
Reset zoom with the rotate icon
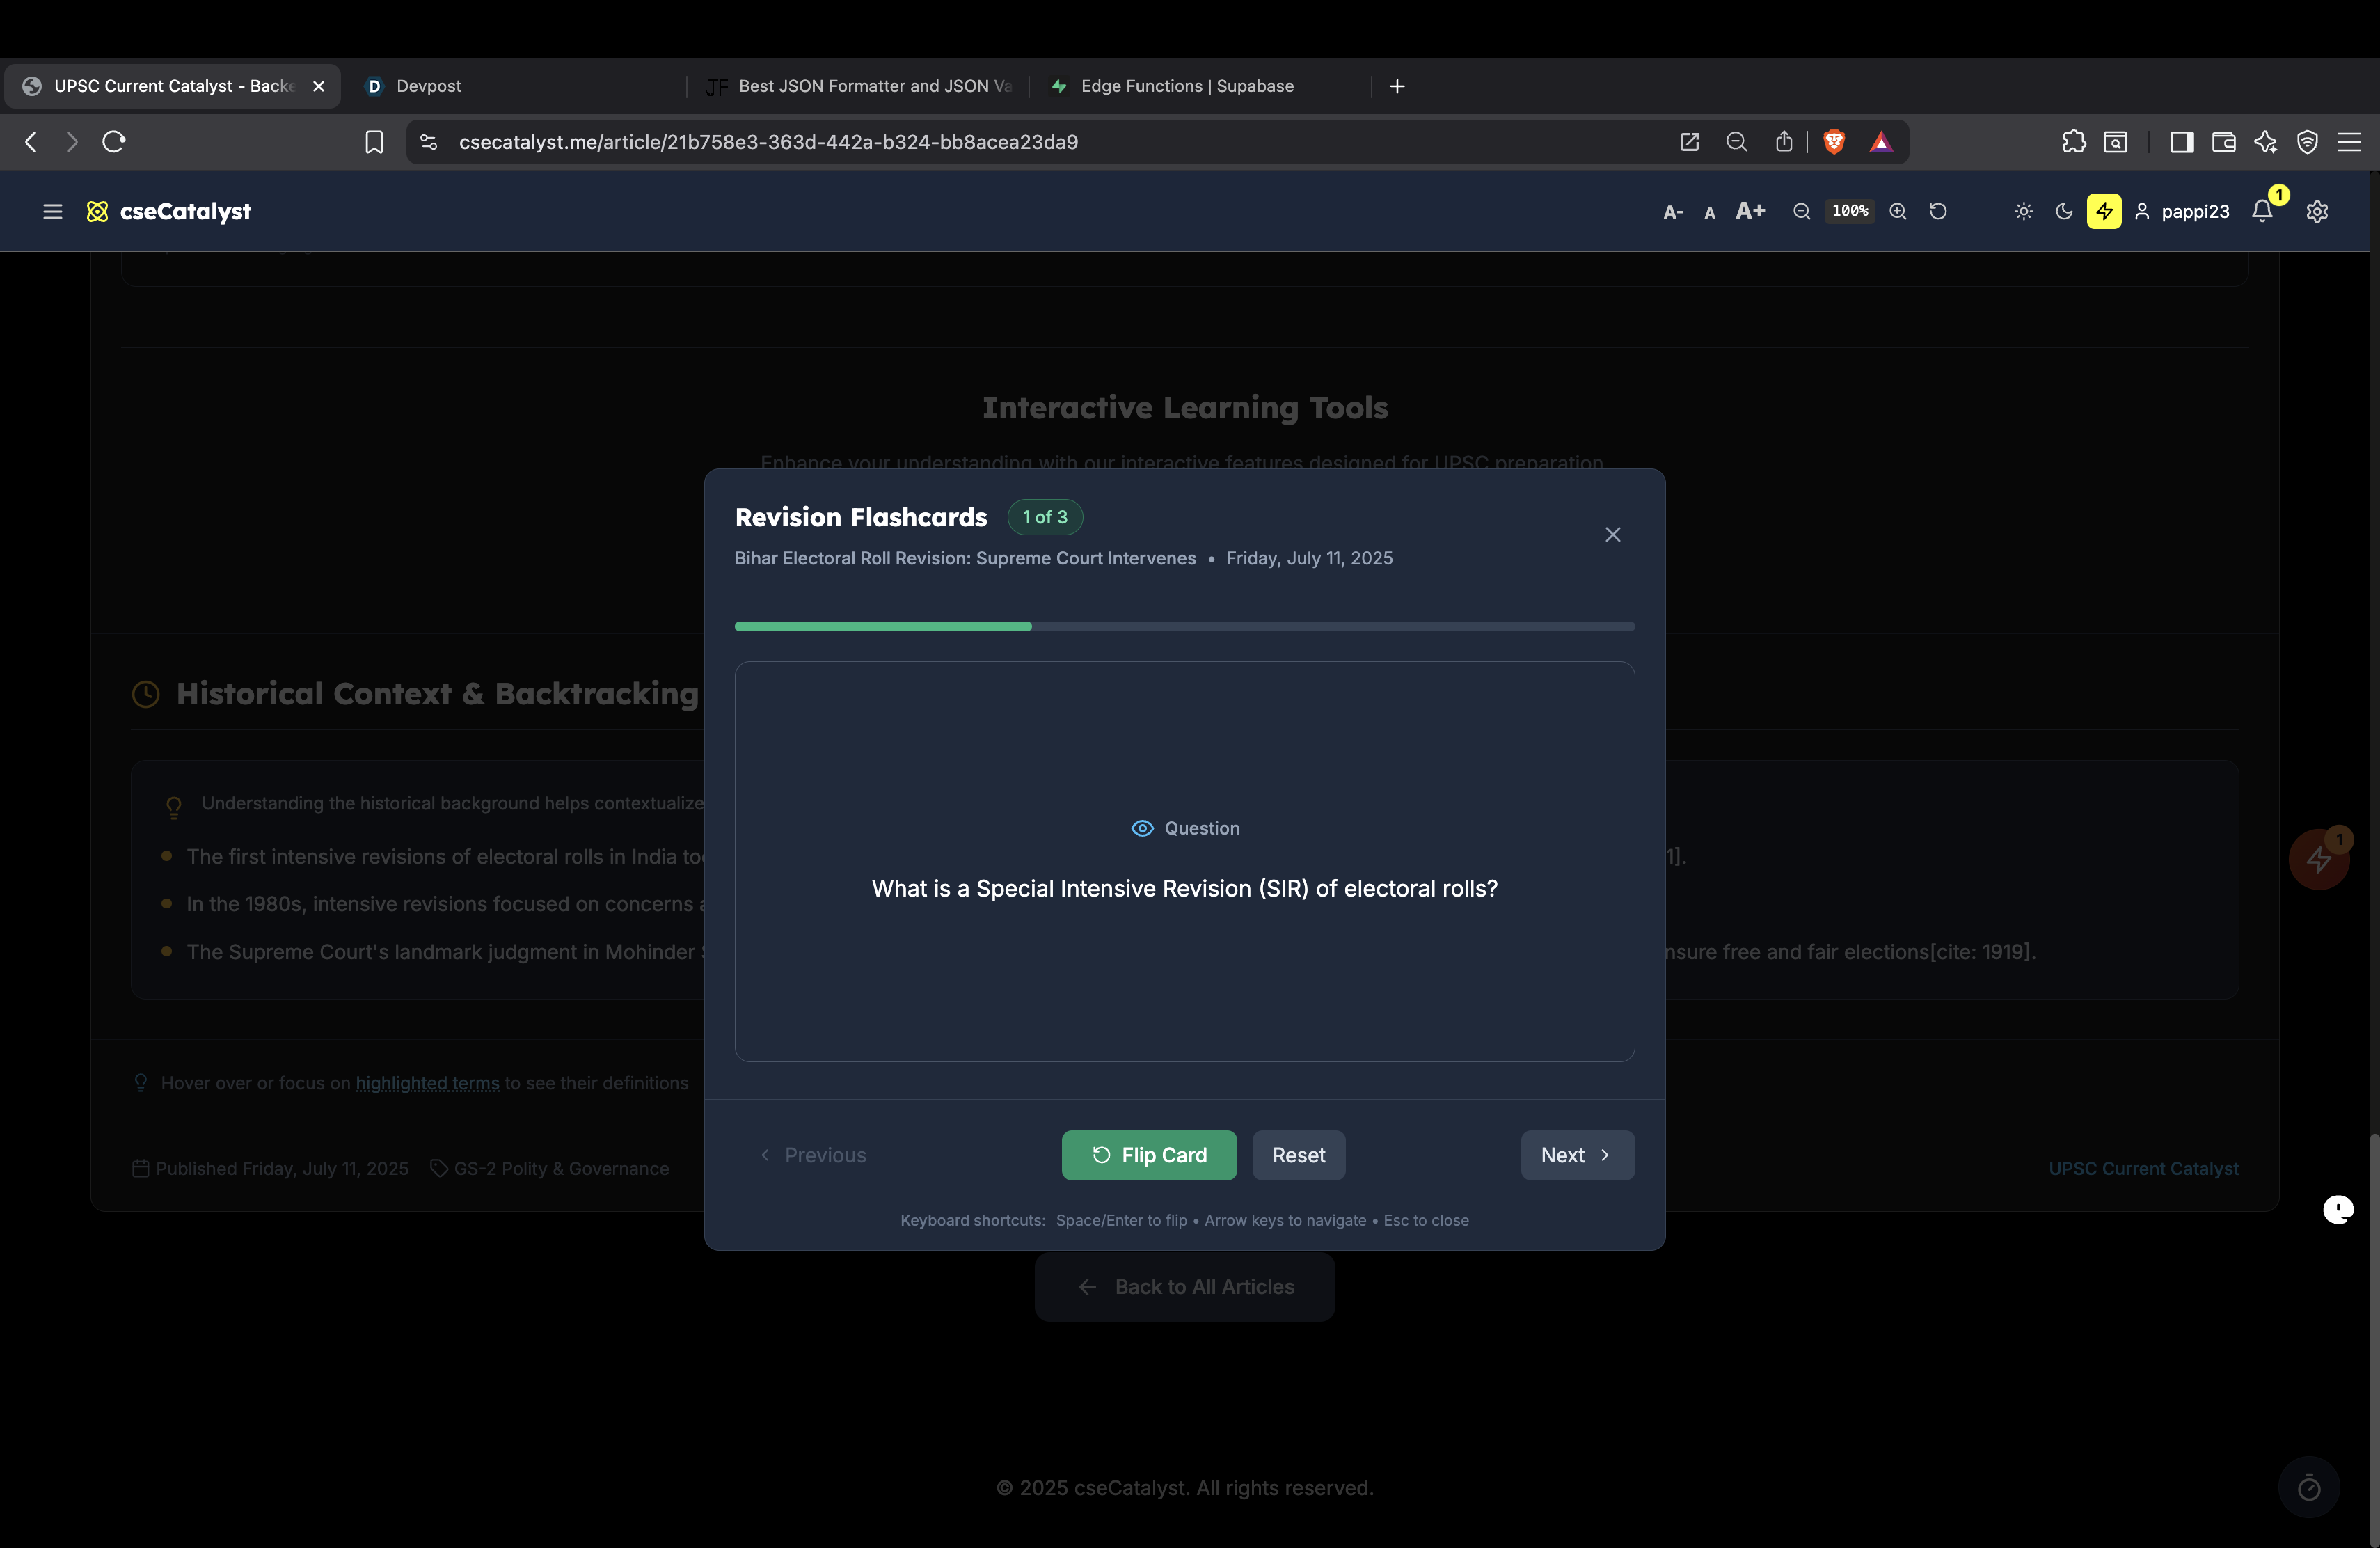click(1938, 211)
